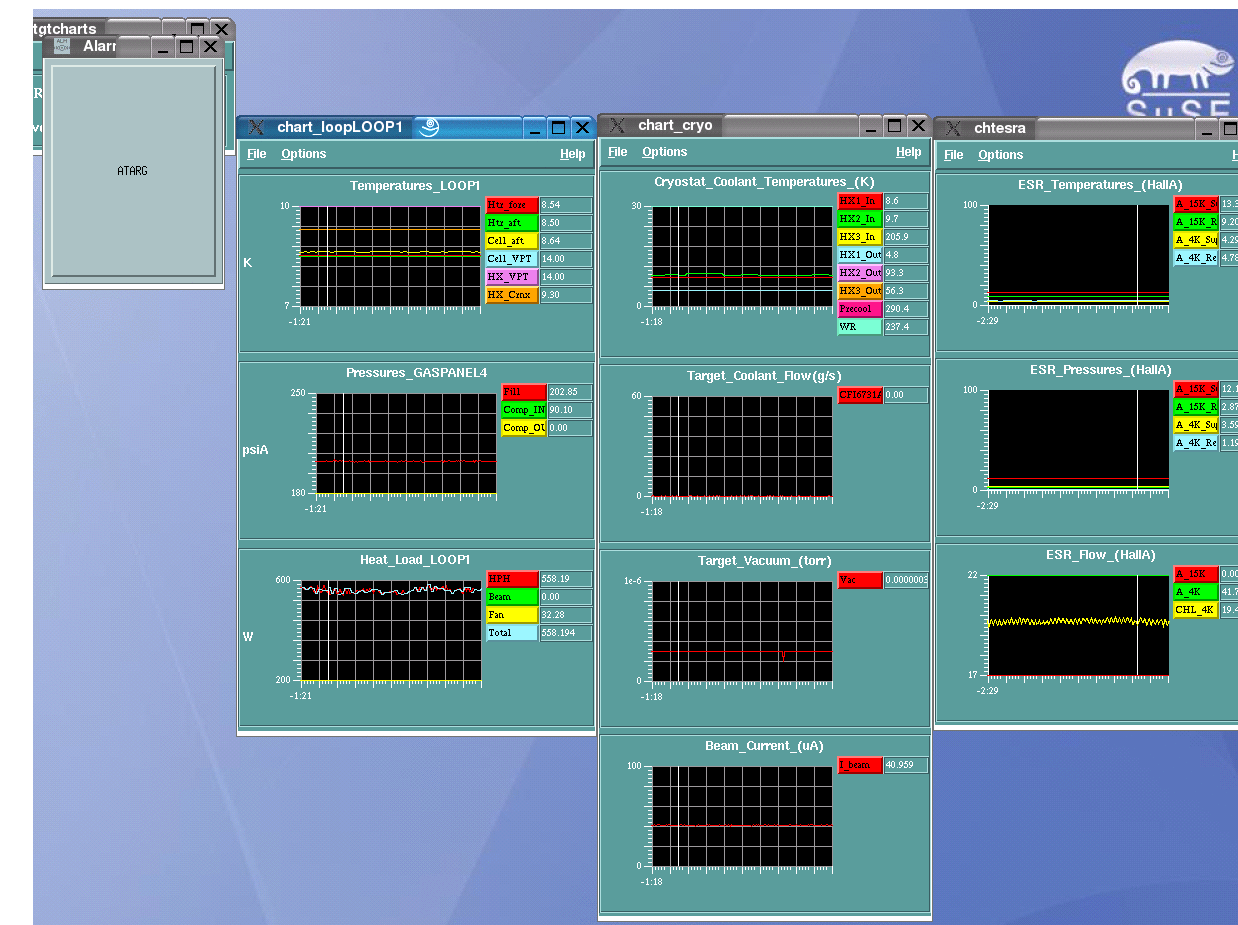The width and height of the screenshot is (1238, 925).
Task: Select green A_15K_R button in ESR_Temperatures
Action: (1196, 222)
